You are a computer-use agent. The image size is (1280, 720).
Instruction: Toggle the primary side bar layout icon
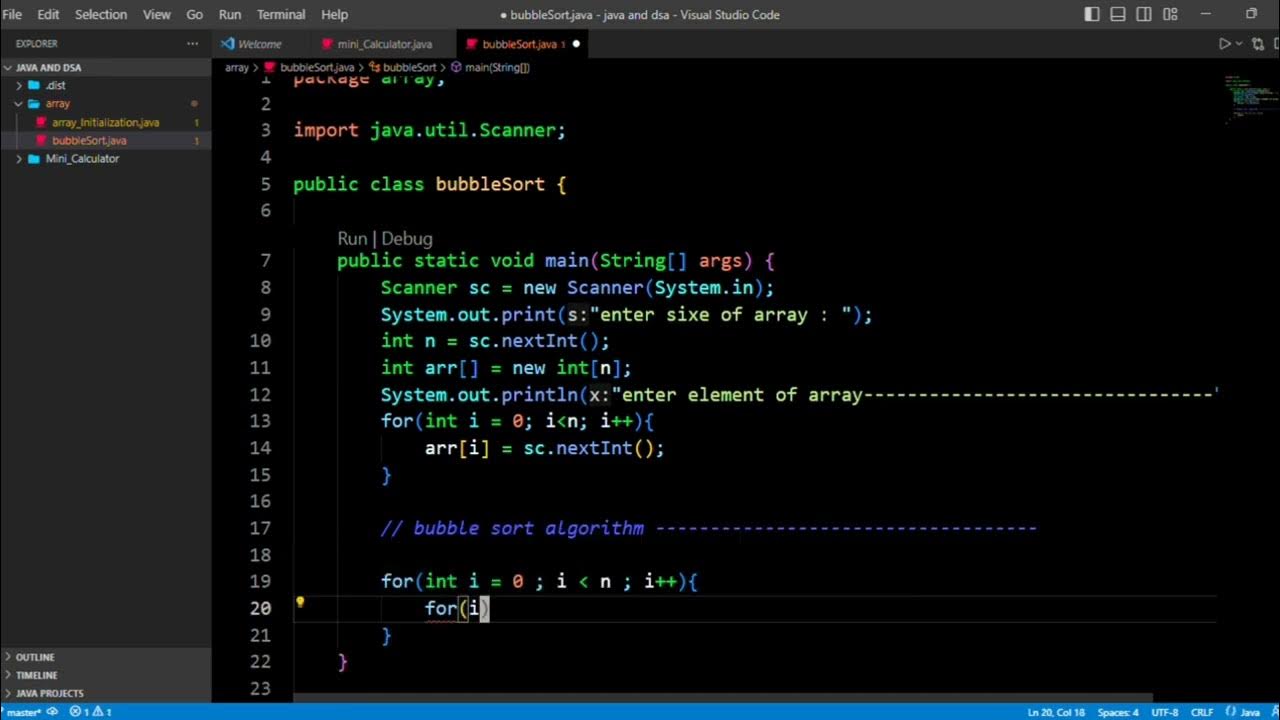point(1092,14)
